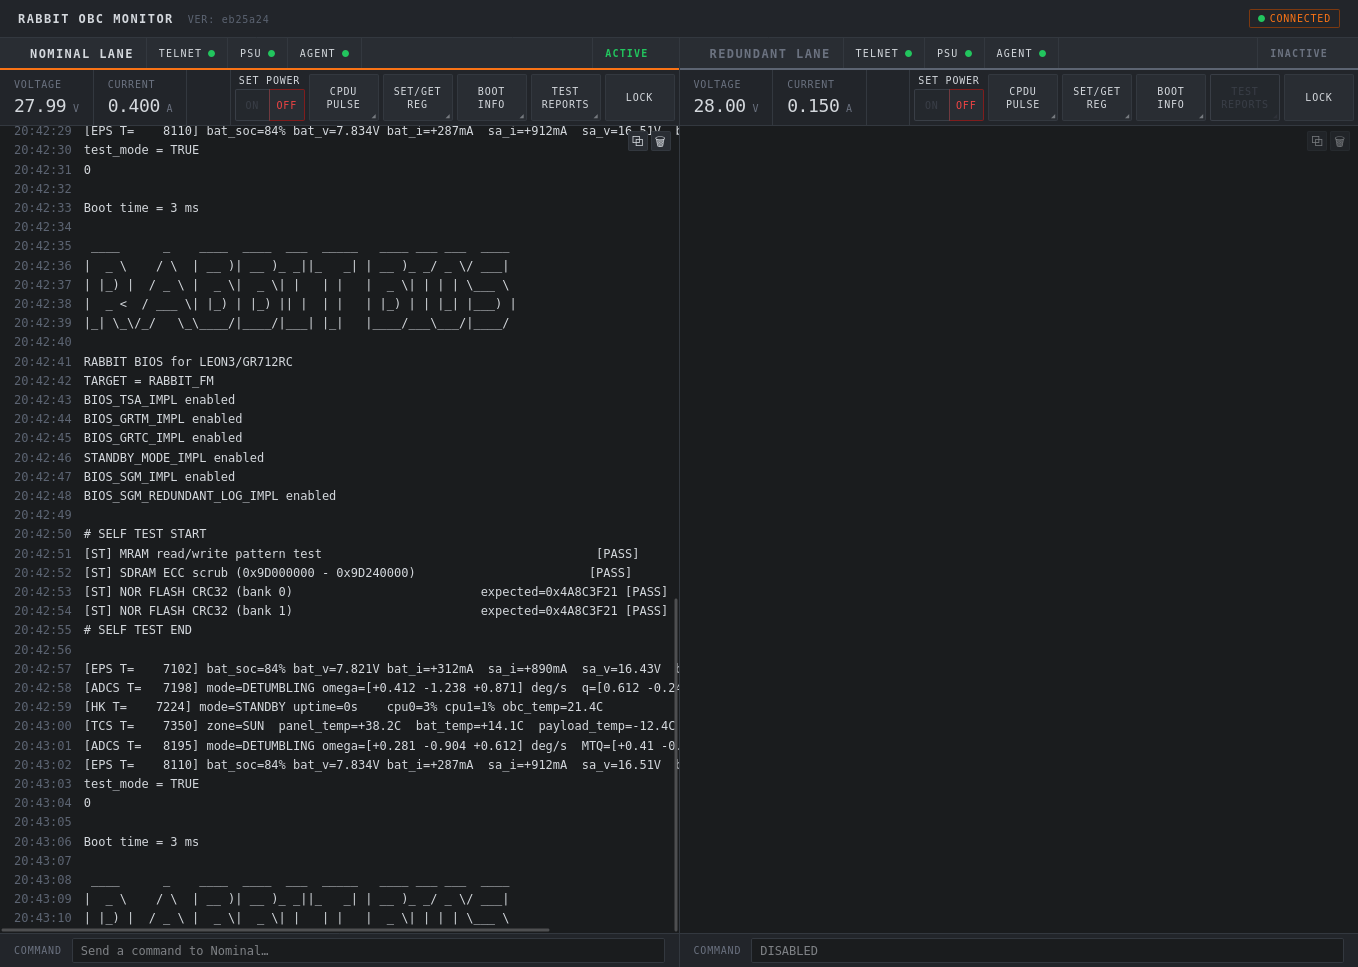Click log line 'TARGET = RABBIT_FM'

(149, 381)
